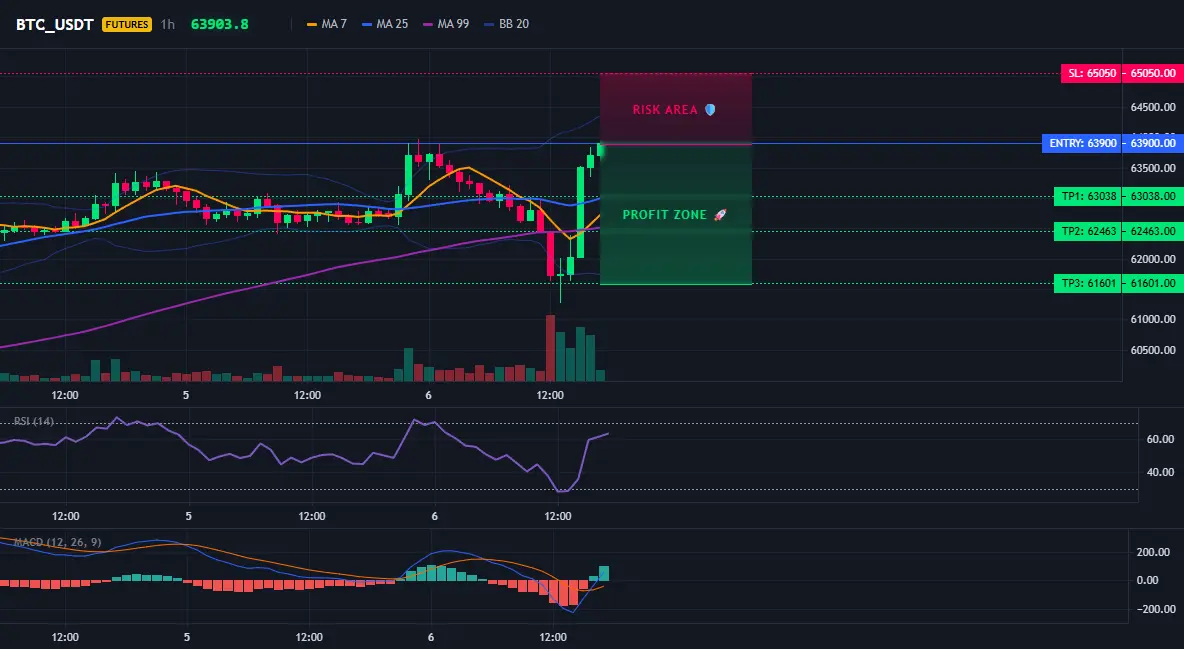Click the TP3: 61601 label
The width and height of the screenshot is (1184, 649).
[1087, 283]
